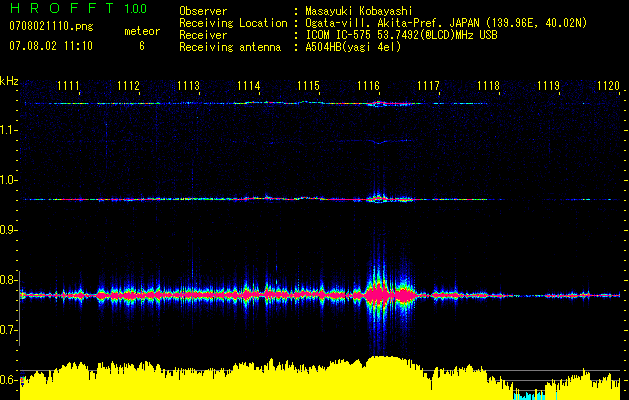Select the 1113 time label
This screenshot has height=400, width=629.
tap(188, 86)
